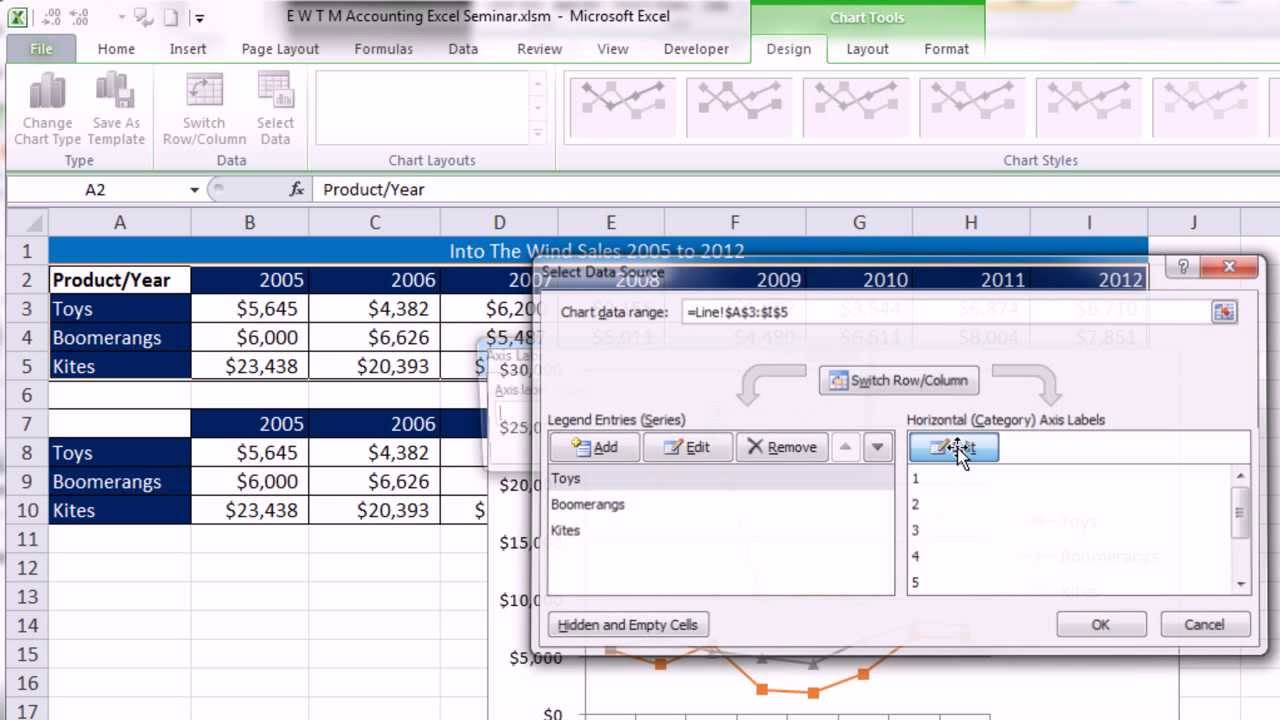Open the Developer tab
The image size is (1280, 720).
[x=696, y=48]
